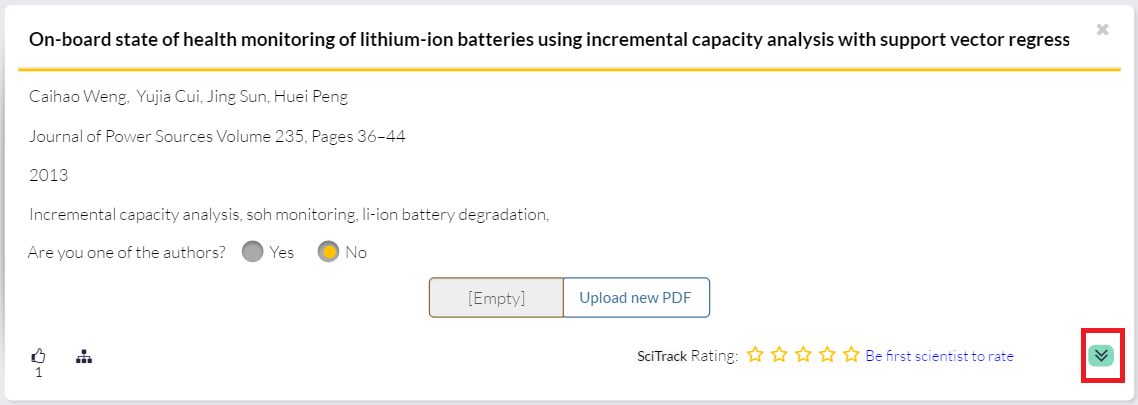Rate the paper five stars

coord(851,355)
